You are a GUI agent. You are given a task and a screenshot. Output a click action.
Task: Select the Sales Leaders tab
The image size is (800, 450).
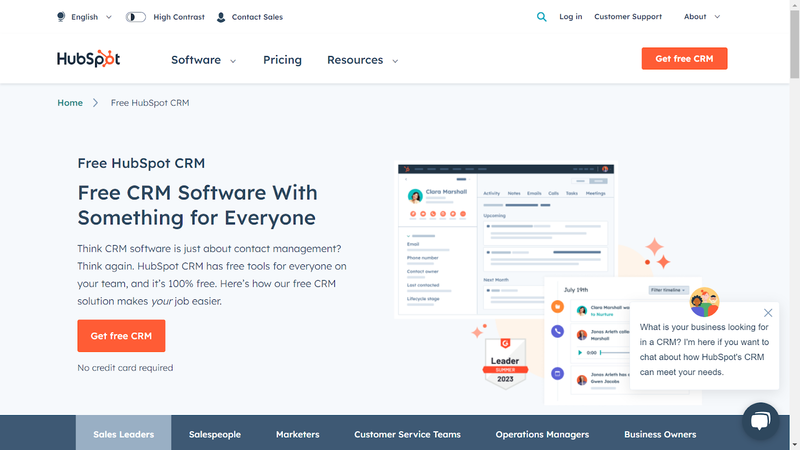[123, 433]
